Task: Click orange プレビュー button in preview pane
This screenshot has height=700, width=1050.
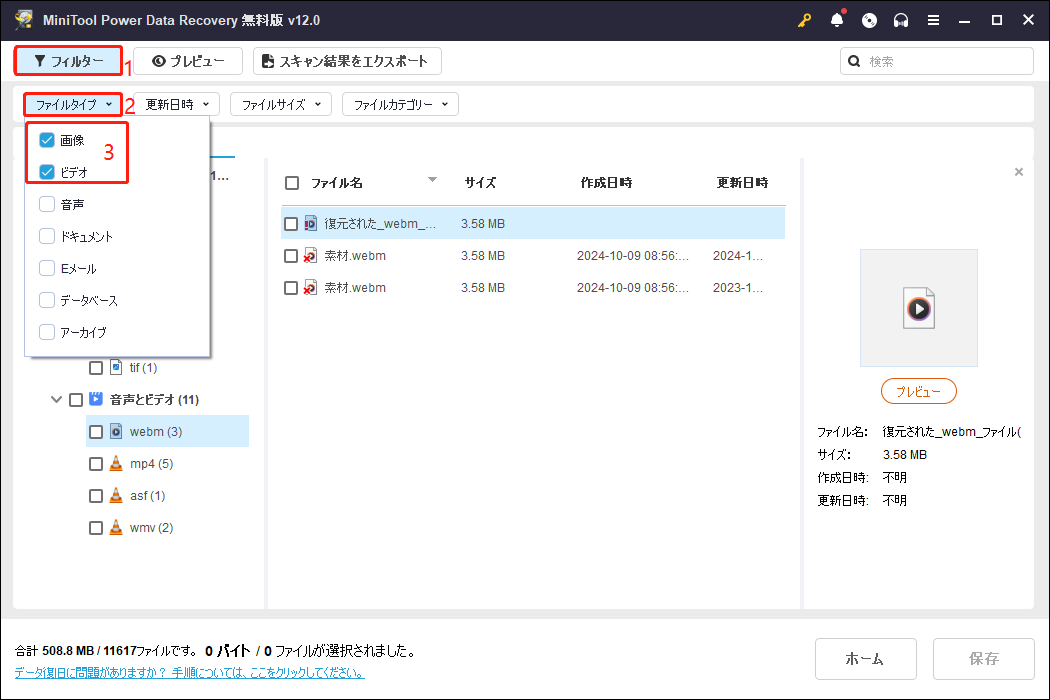Action: pos(919,391)
